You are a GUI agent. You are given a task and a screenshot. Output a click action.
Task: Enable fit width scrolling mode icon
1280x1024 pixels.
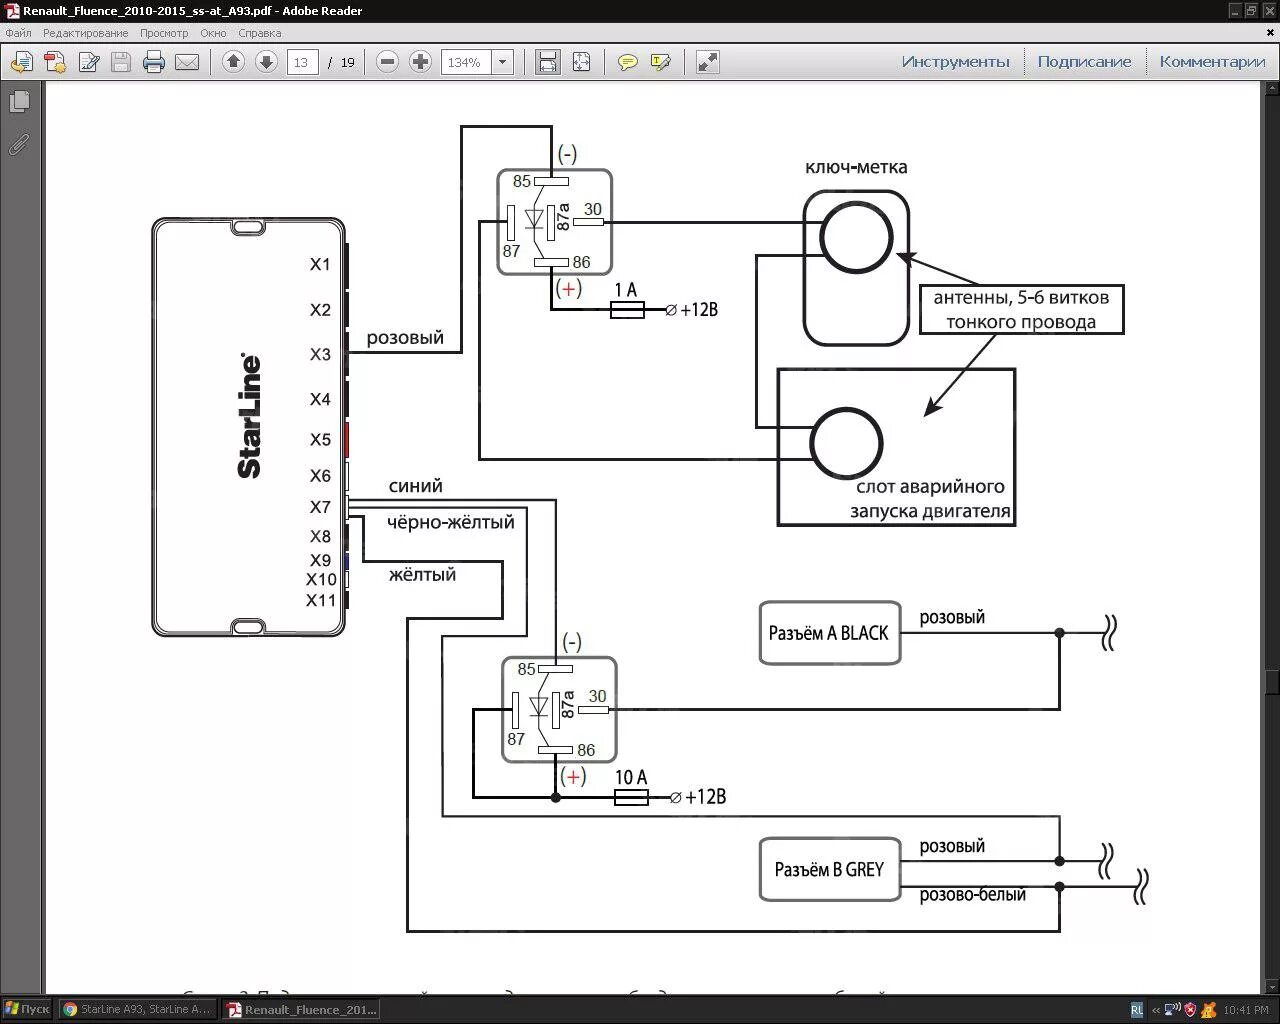(x=548, y=62)
